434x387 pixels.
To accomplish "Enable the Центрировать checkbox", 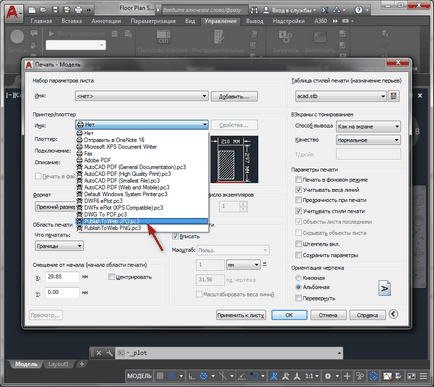I will pos(111,277).
